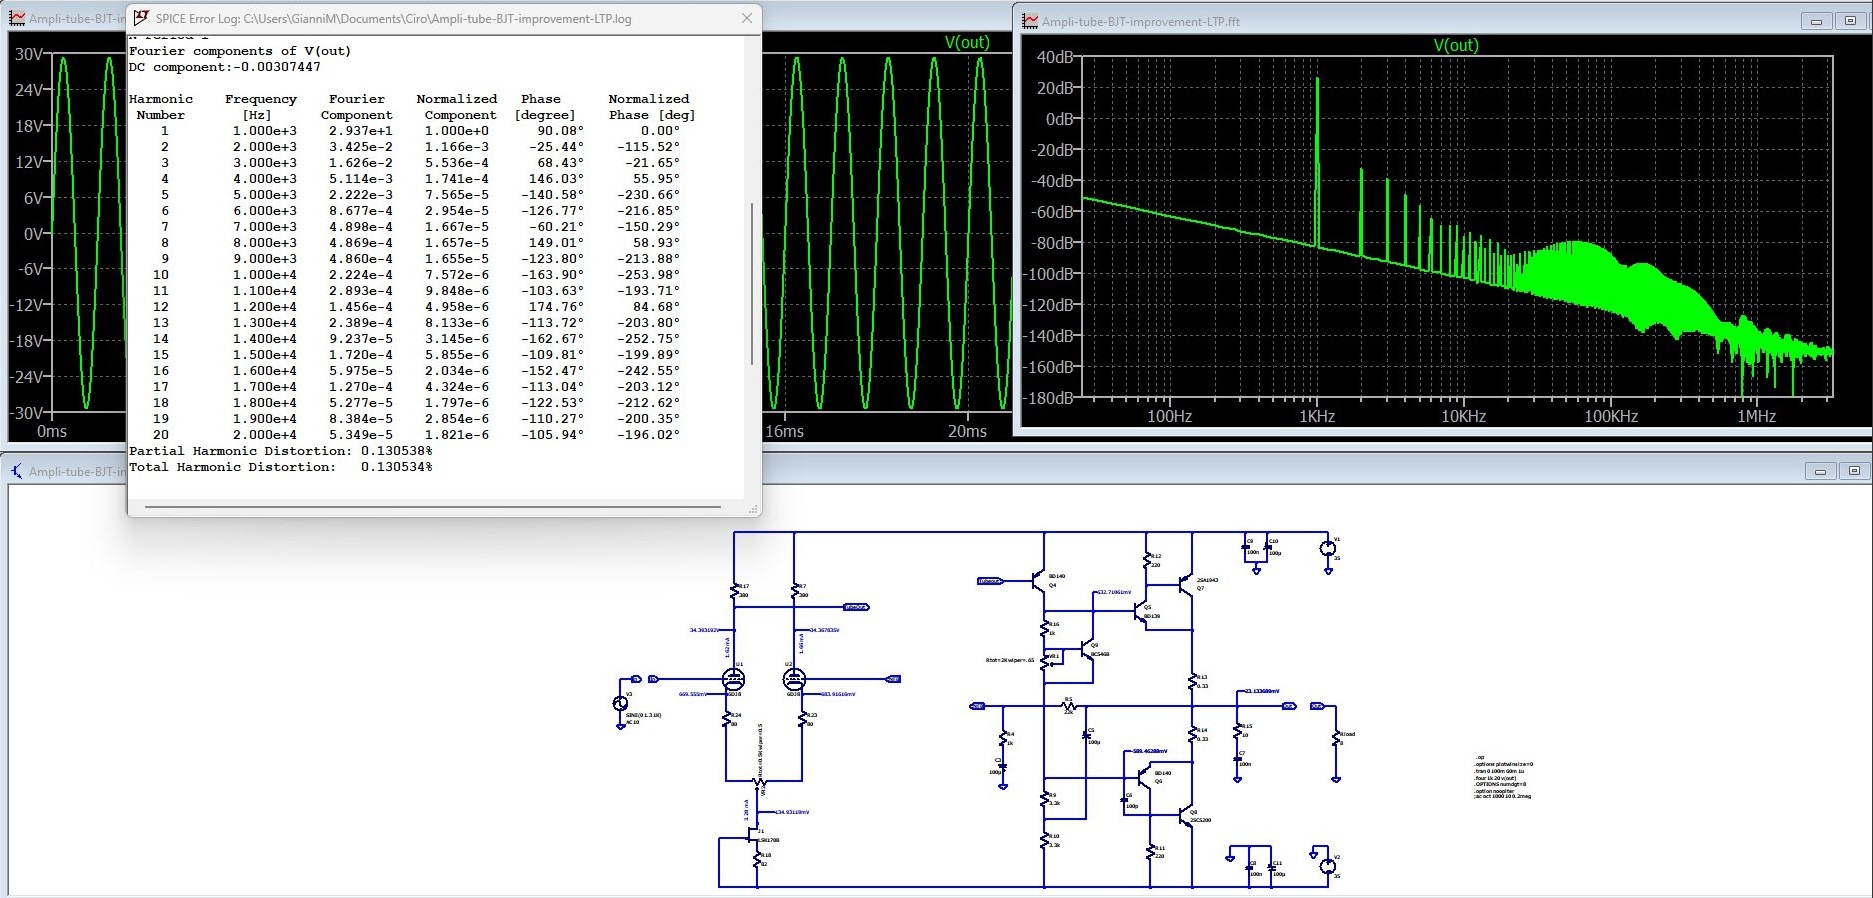Select potentiometer VR1 near Q9
1873x898 pixels.
pos(1047,661)
